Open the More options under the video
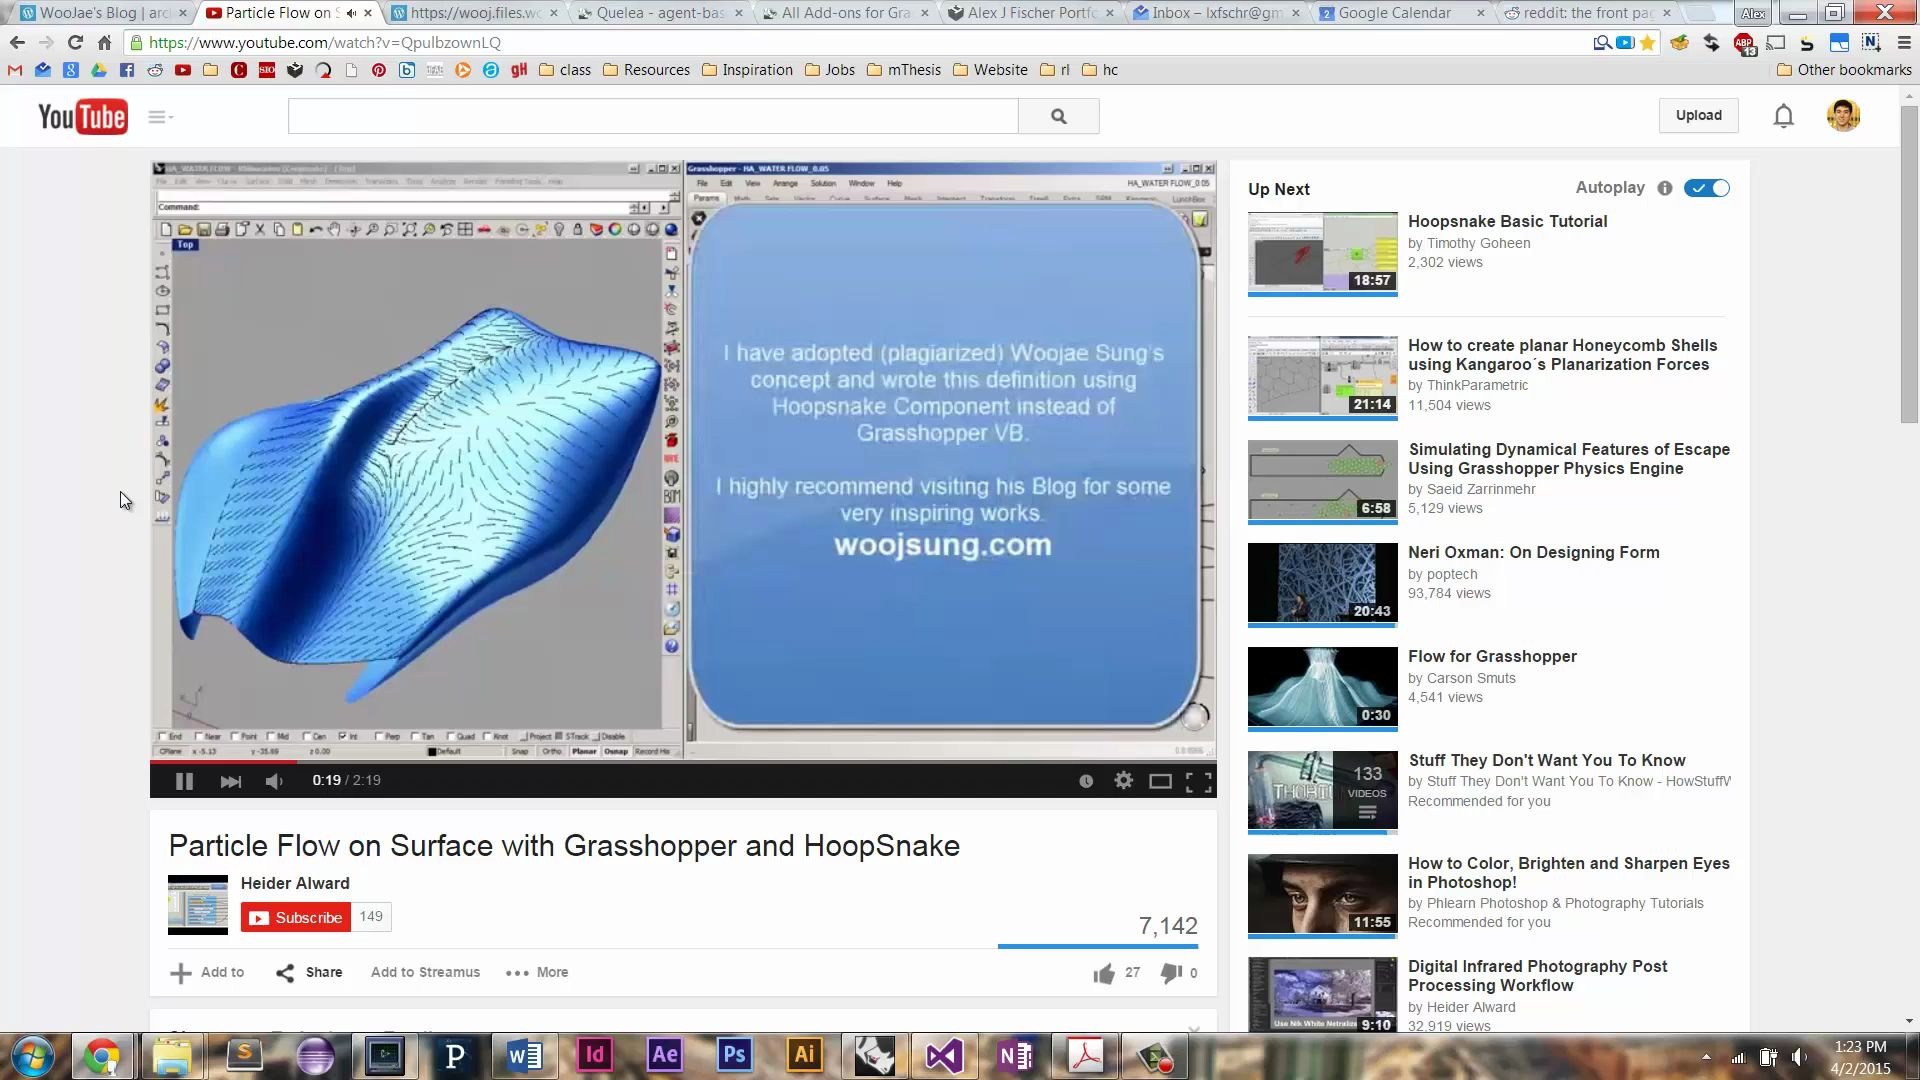Viewport: 1920px width, 1080px height. coord(537,972)
